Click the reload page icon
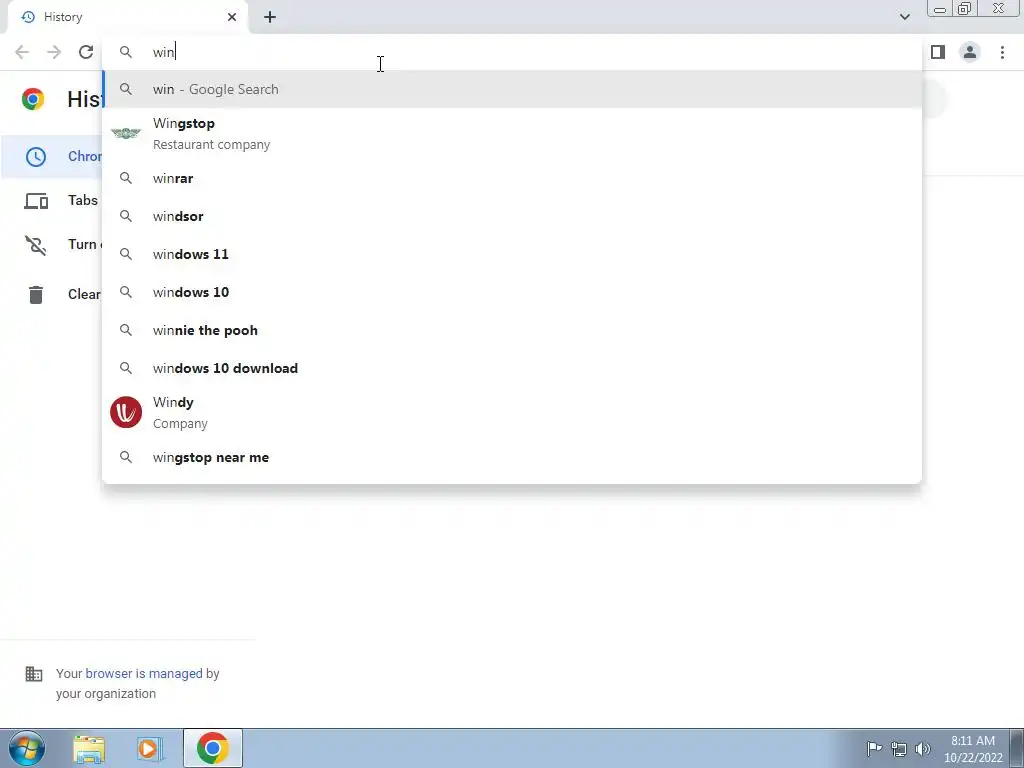 coord(86,52)
